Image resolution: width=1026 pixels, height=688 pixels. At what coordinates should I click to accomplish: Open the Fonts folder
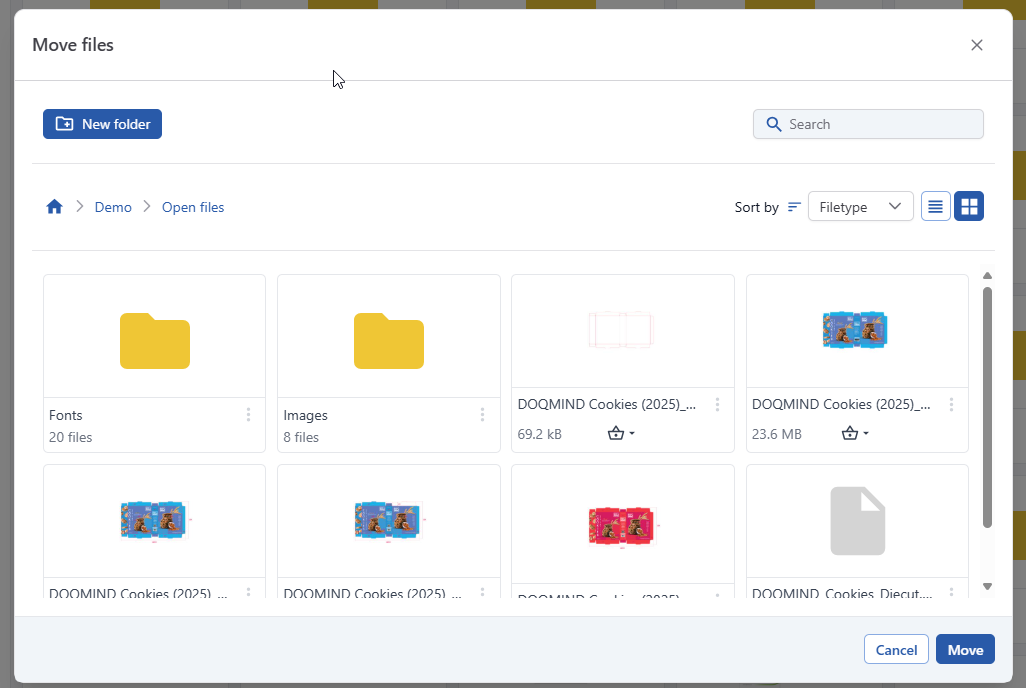pos(155,341)
